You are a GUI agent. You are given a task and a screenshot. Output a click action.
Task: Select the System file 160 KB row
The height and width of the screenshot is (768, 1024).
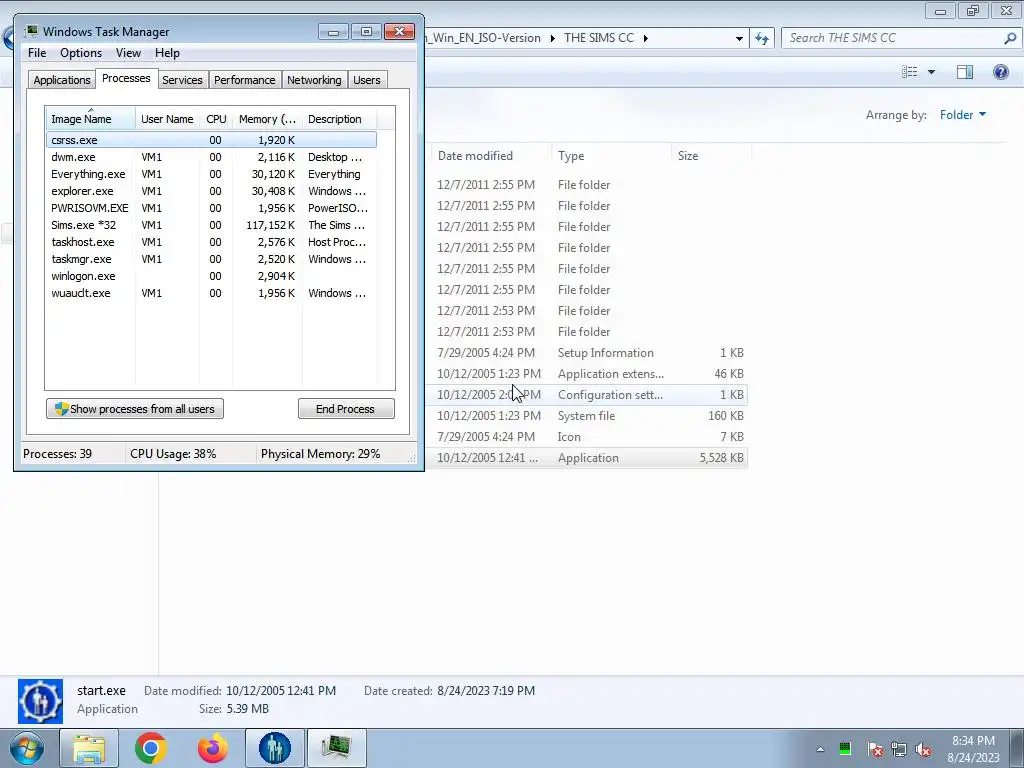pos(586,416)
